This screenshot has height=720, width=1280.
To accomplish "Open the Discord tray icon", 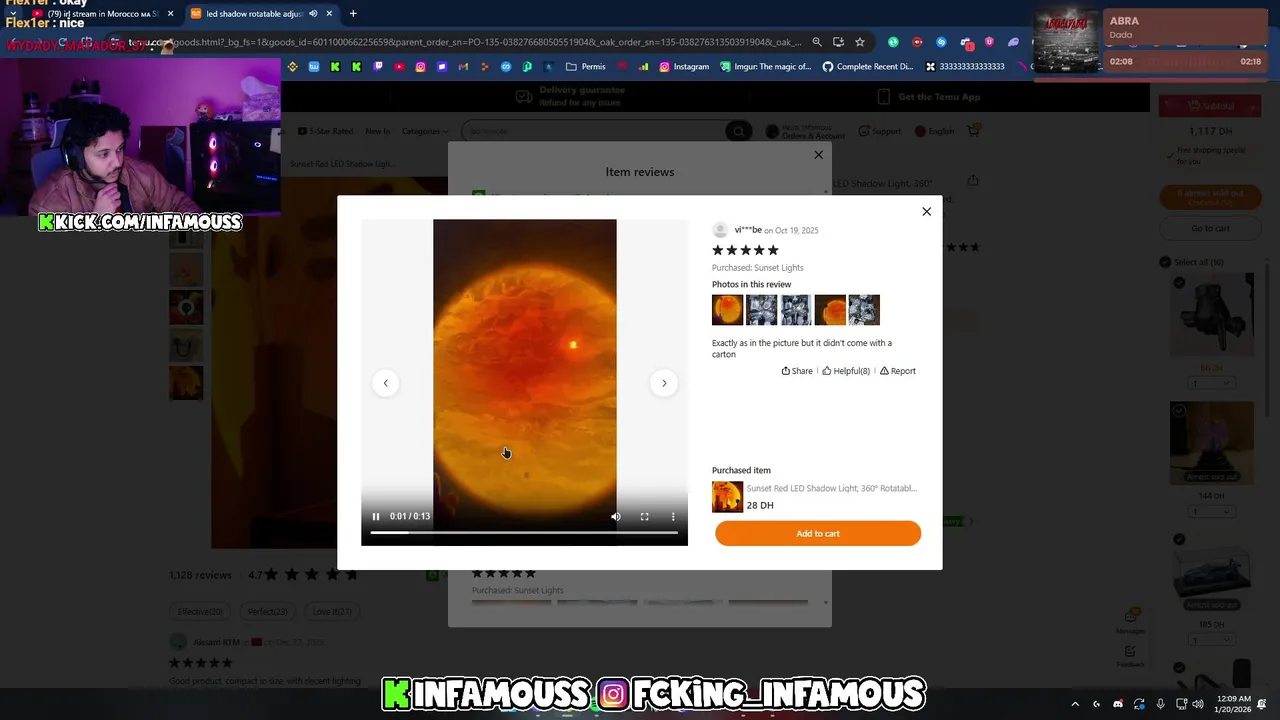I will (x=1117, y=704).
